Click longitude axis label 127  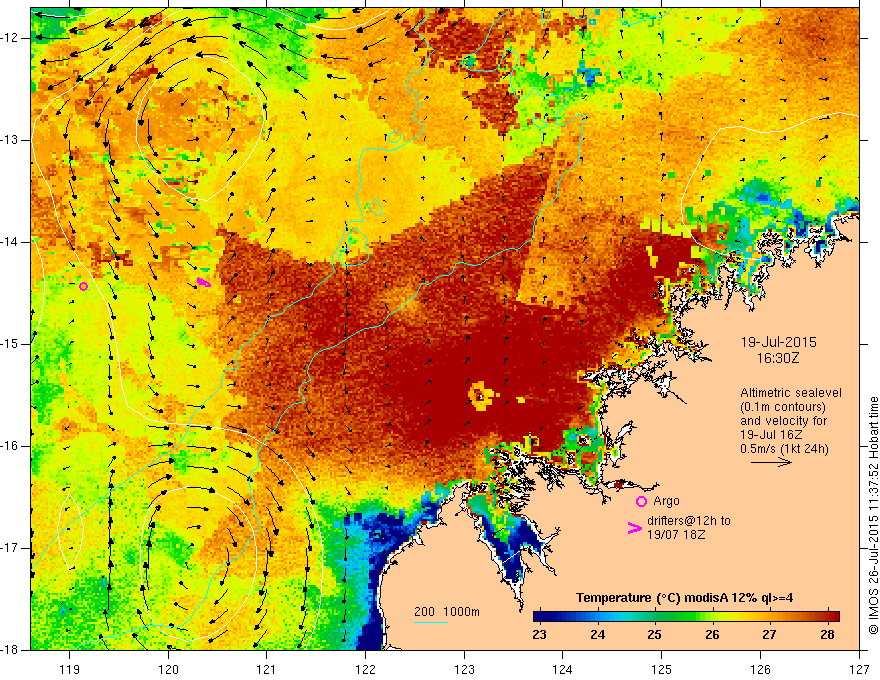(859, 669)
